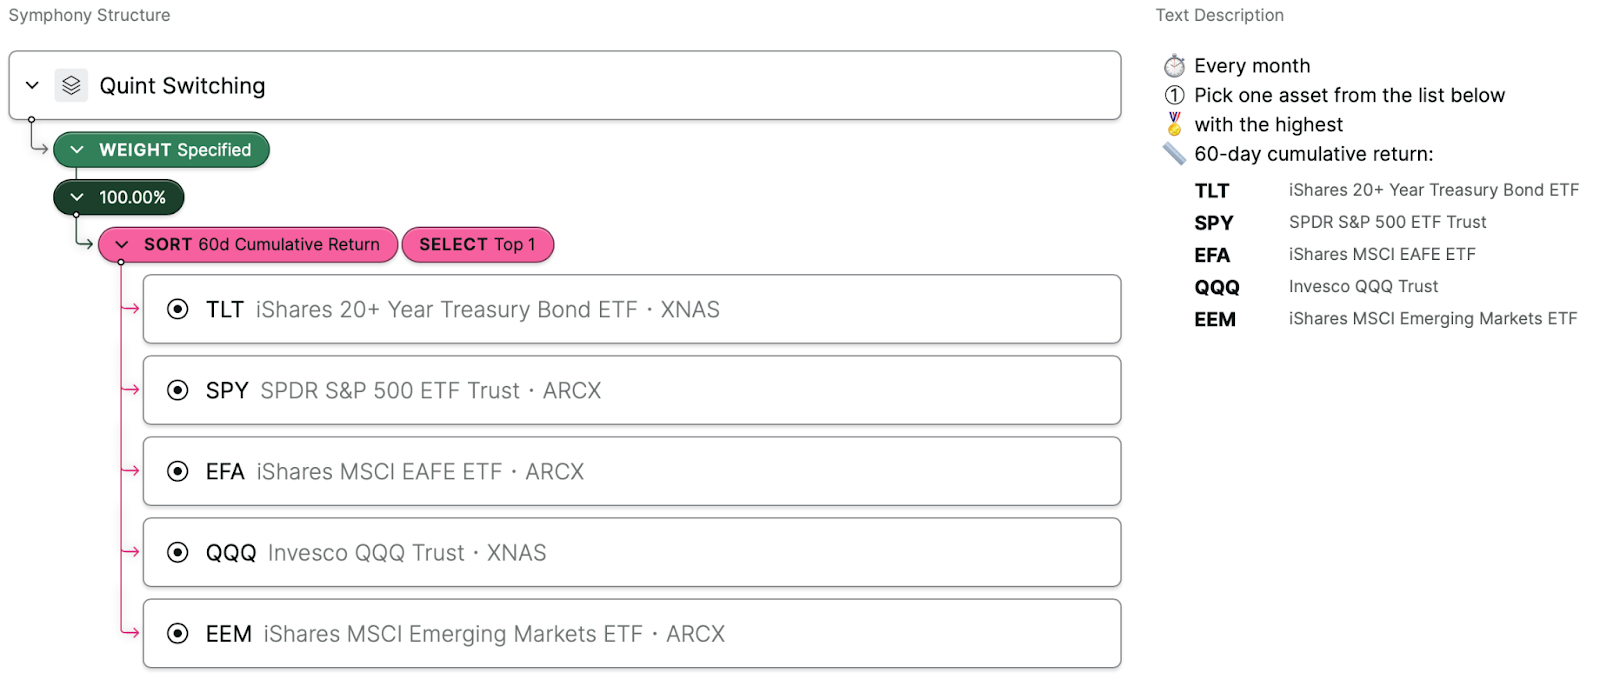
Task: Click the QQQ asset circle icon
Action: (x=178, y=552)
